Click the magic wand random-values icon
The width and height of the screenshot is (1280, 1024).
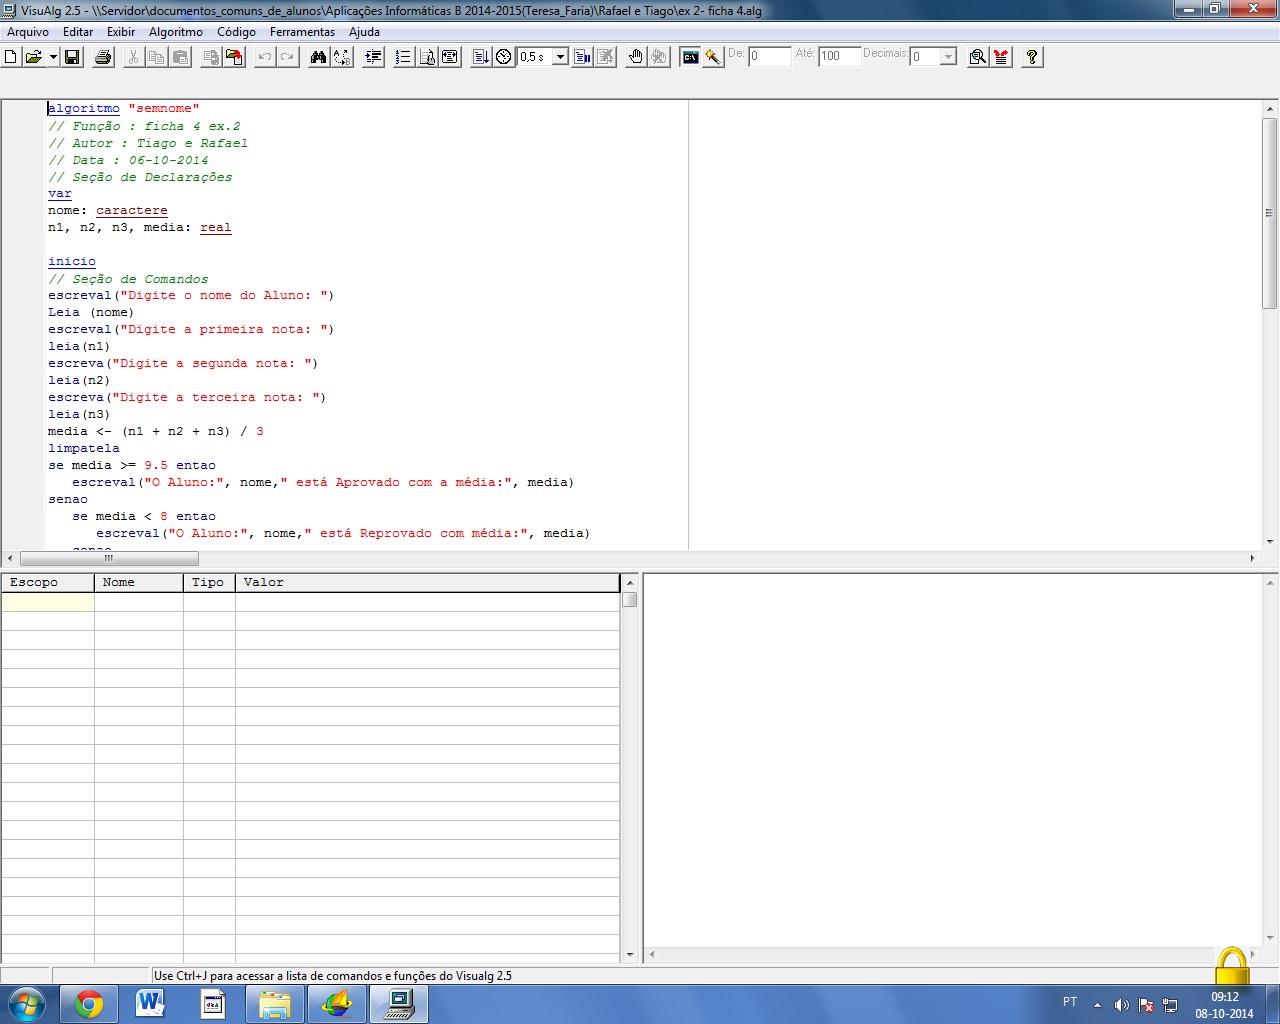tap(713, 57)
